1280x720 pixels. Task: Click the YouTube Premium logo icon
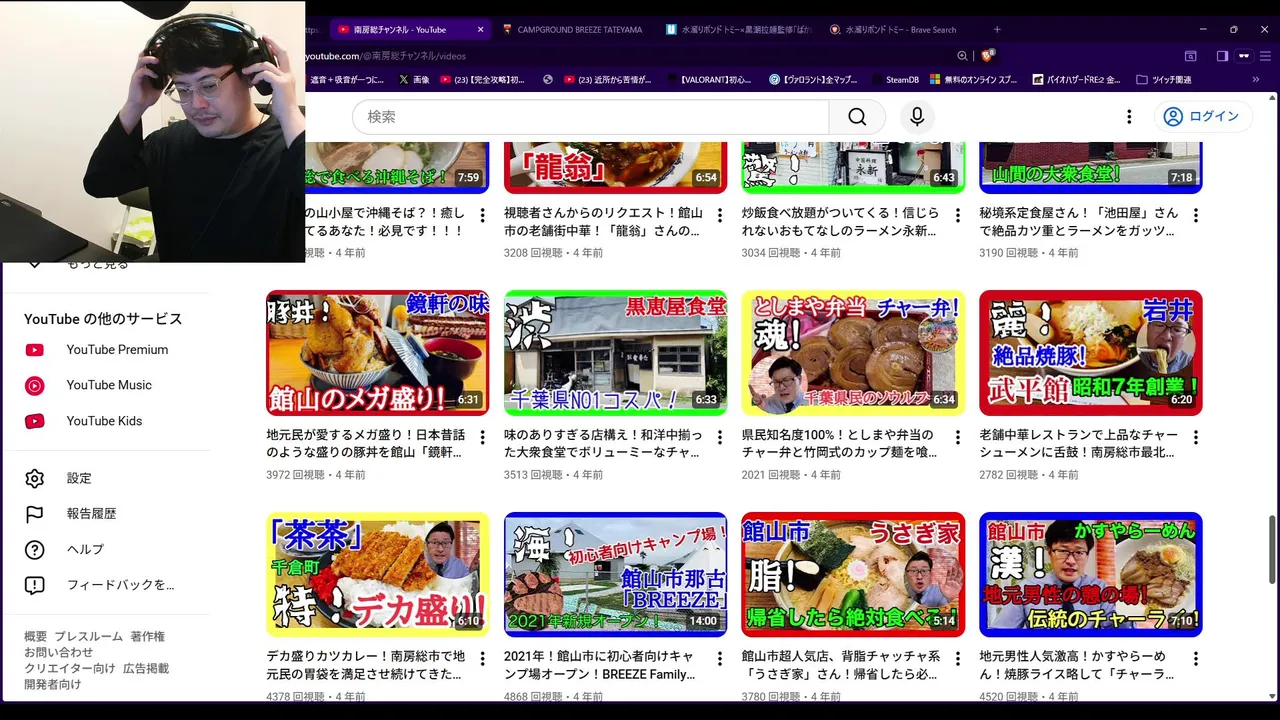click(x=35, y=350)
